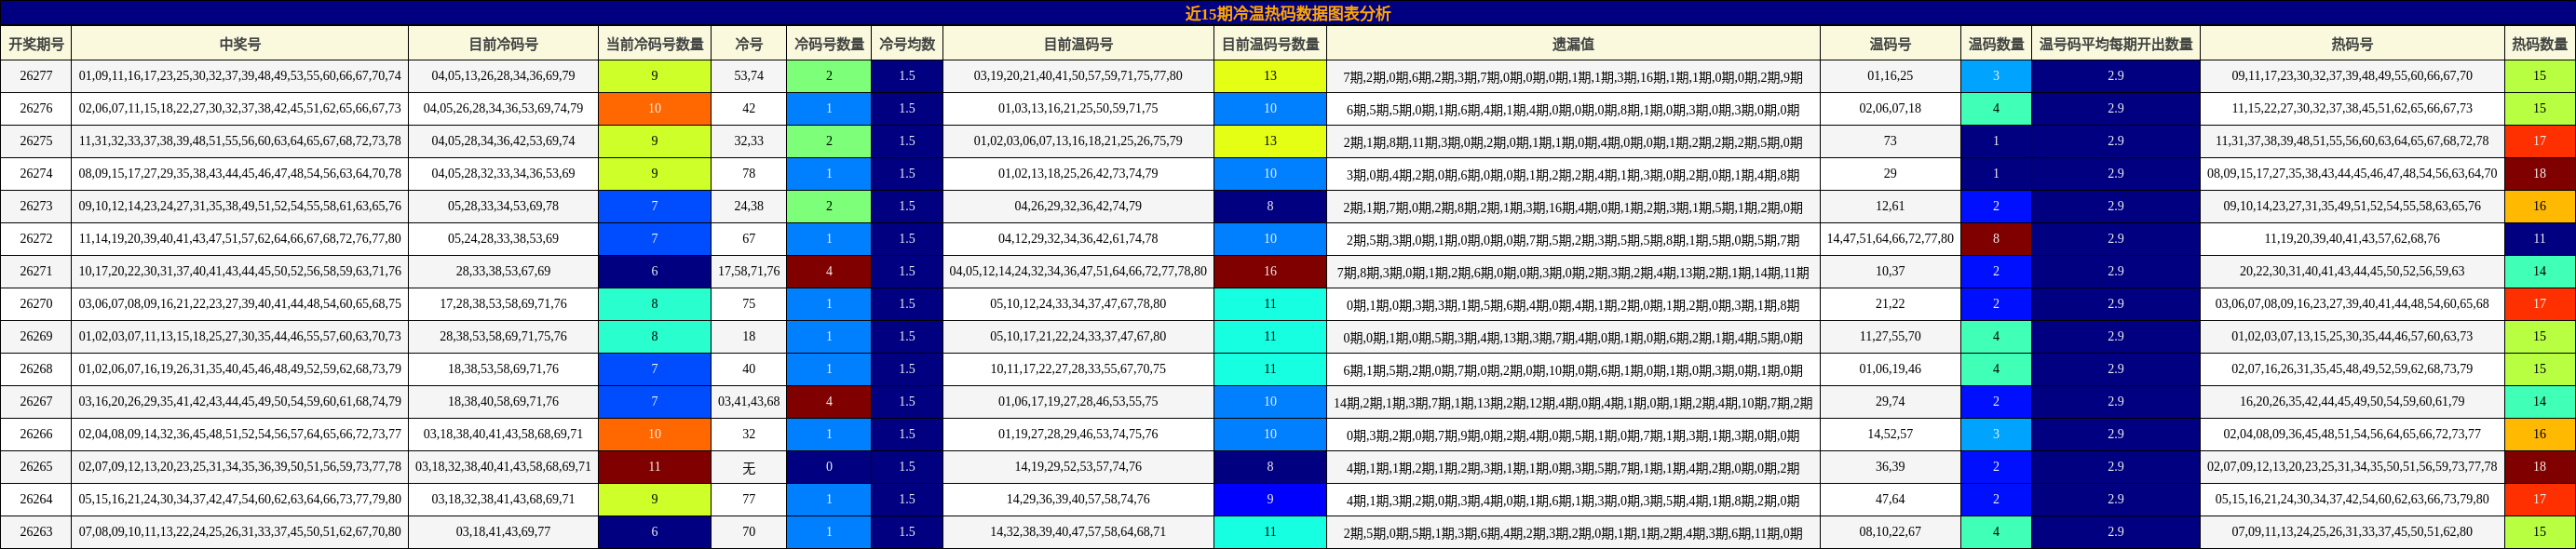Click draw period number 26276
2576x549 pixels.
click(36, 108)
